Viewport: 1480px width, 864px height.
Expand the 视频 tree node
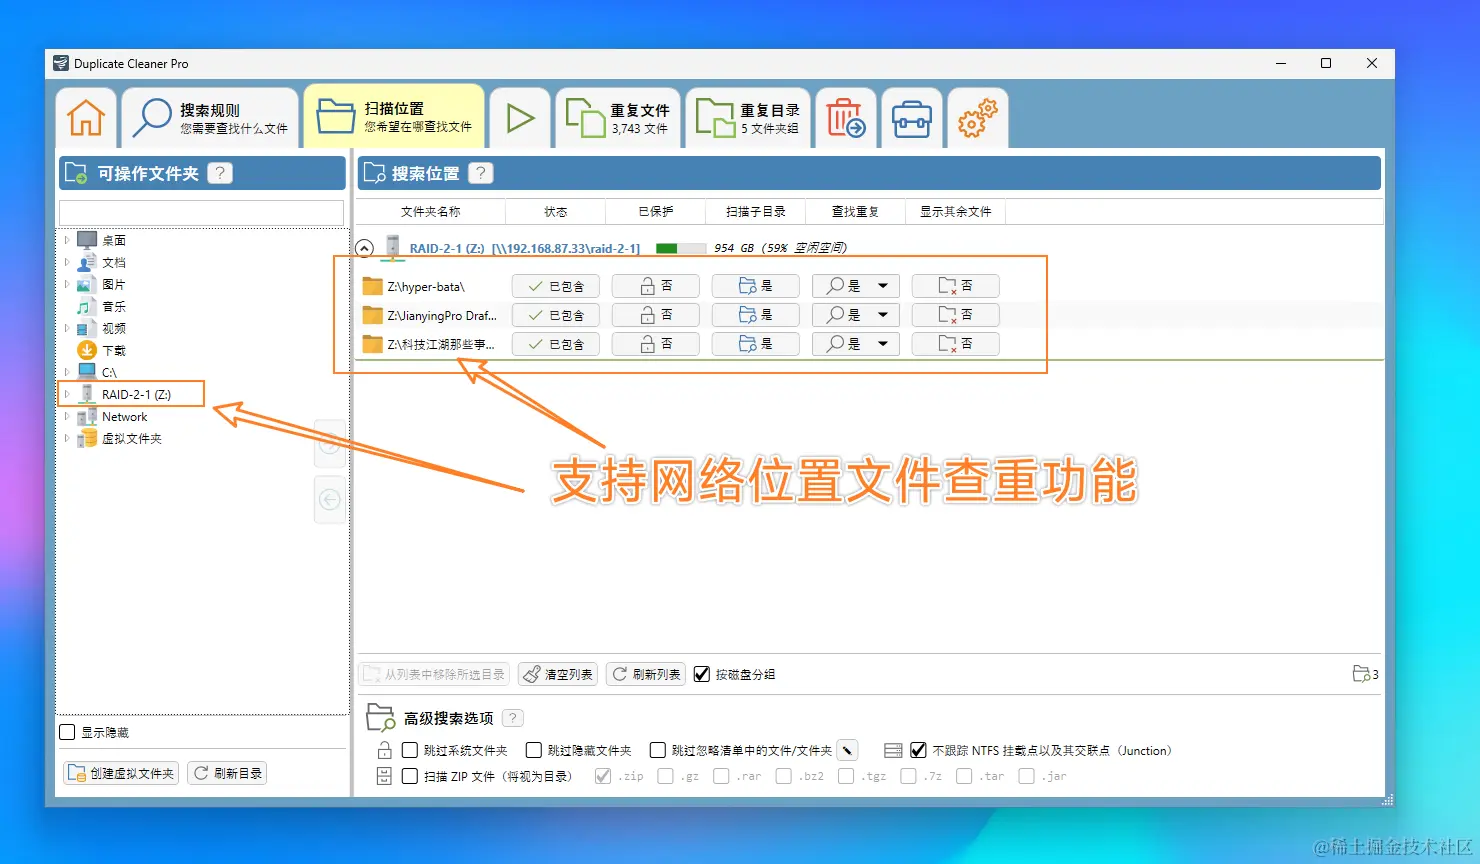click(x=67, y=328)
